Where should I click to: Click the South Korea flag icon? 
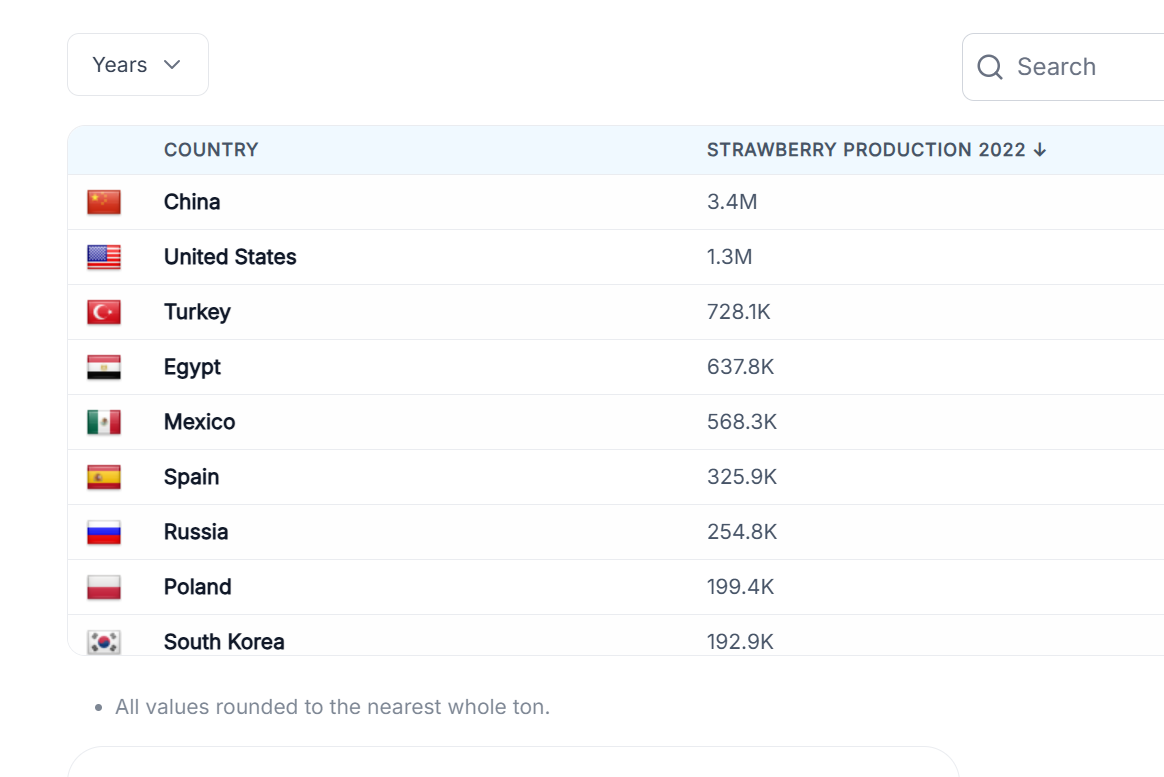pyautogui.click(x=104, y=641)
